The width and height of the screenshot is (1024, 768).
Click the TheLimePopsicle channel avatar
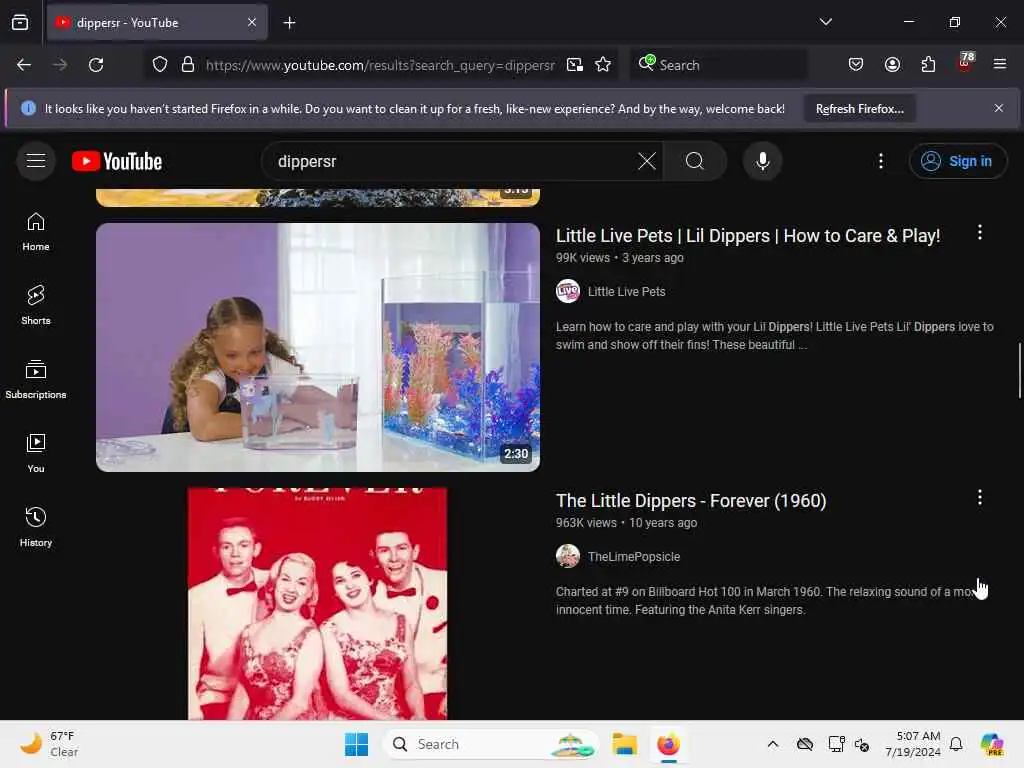point(568,556)
